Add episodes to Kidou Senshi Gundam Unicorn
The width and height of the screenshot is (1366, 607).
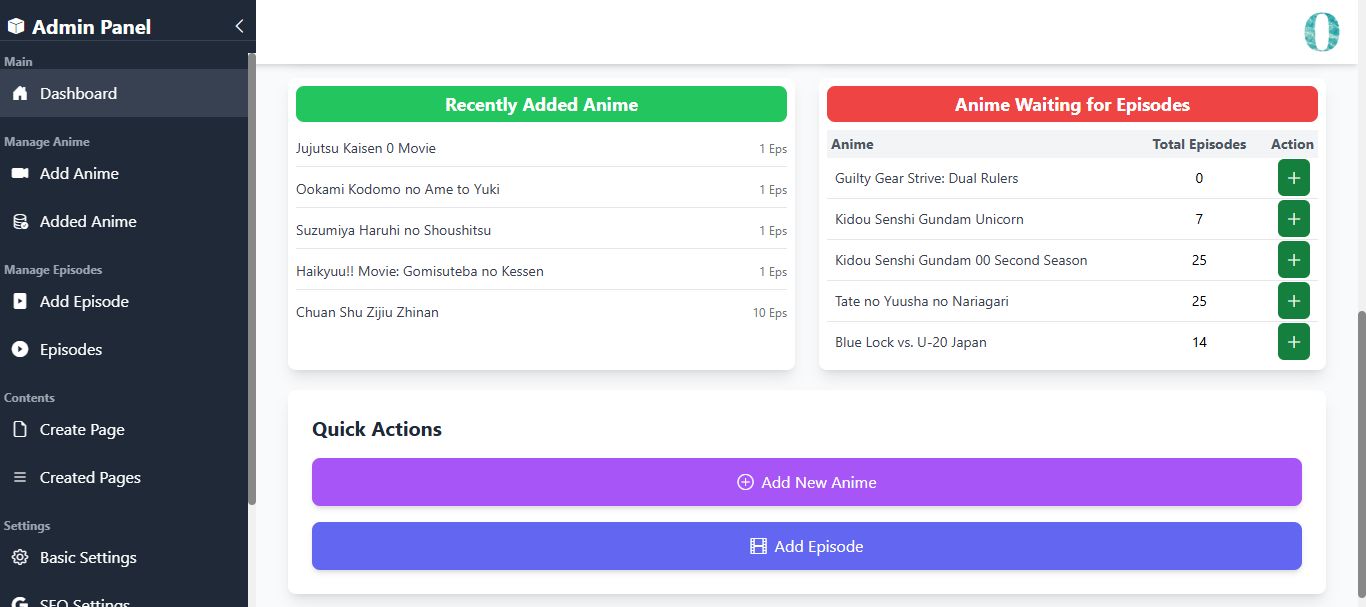click(x=1293, y=219)
